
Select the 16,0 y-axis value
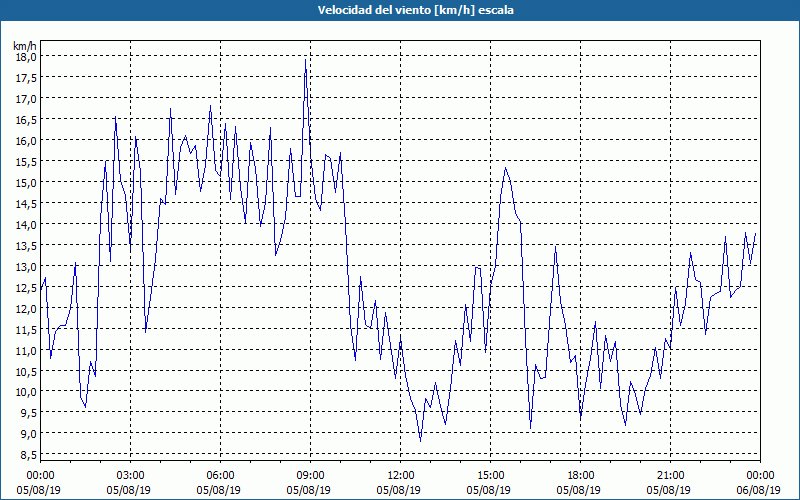26,140
